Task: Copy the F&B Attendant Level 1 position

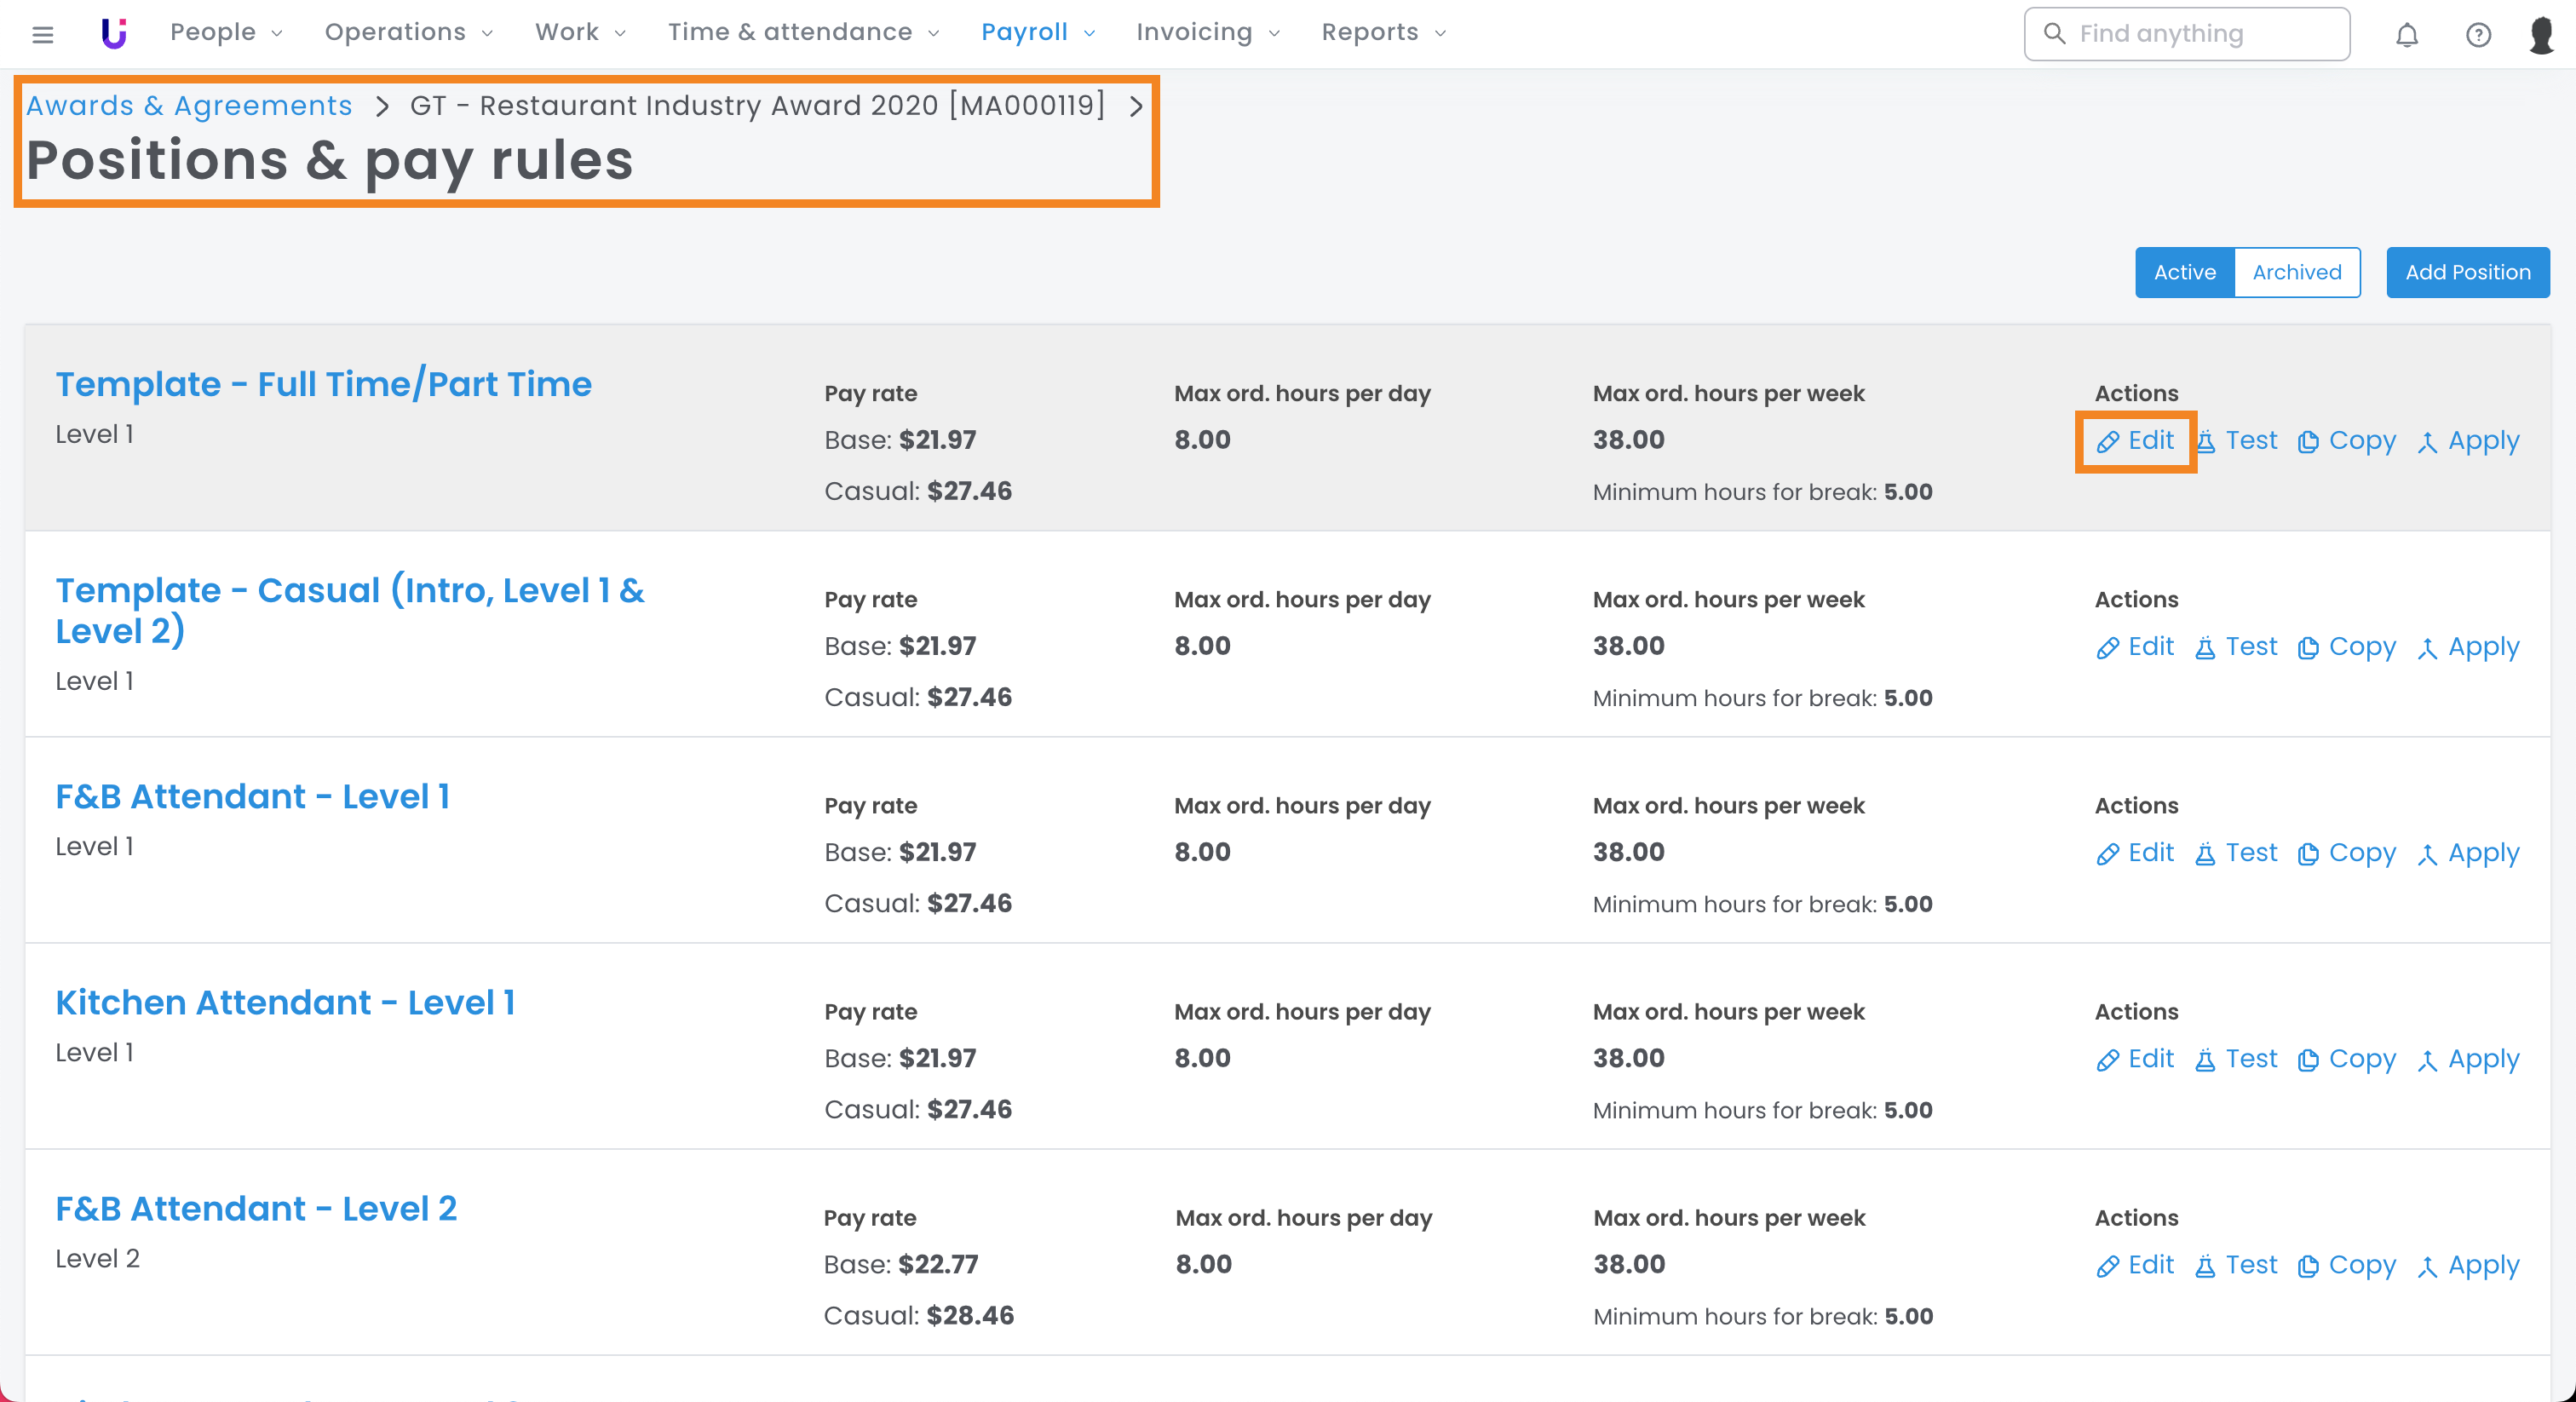Action: [x=2347, y=853]
